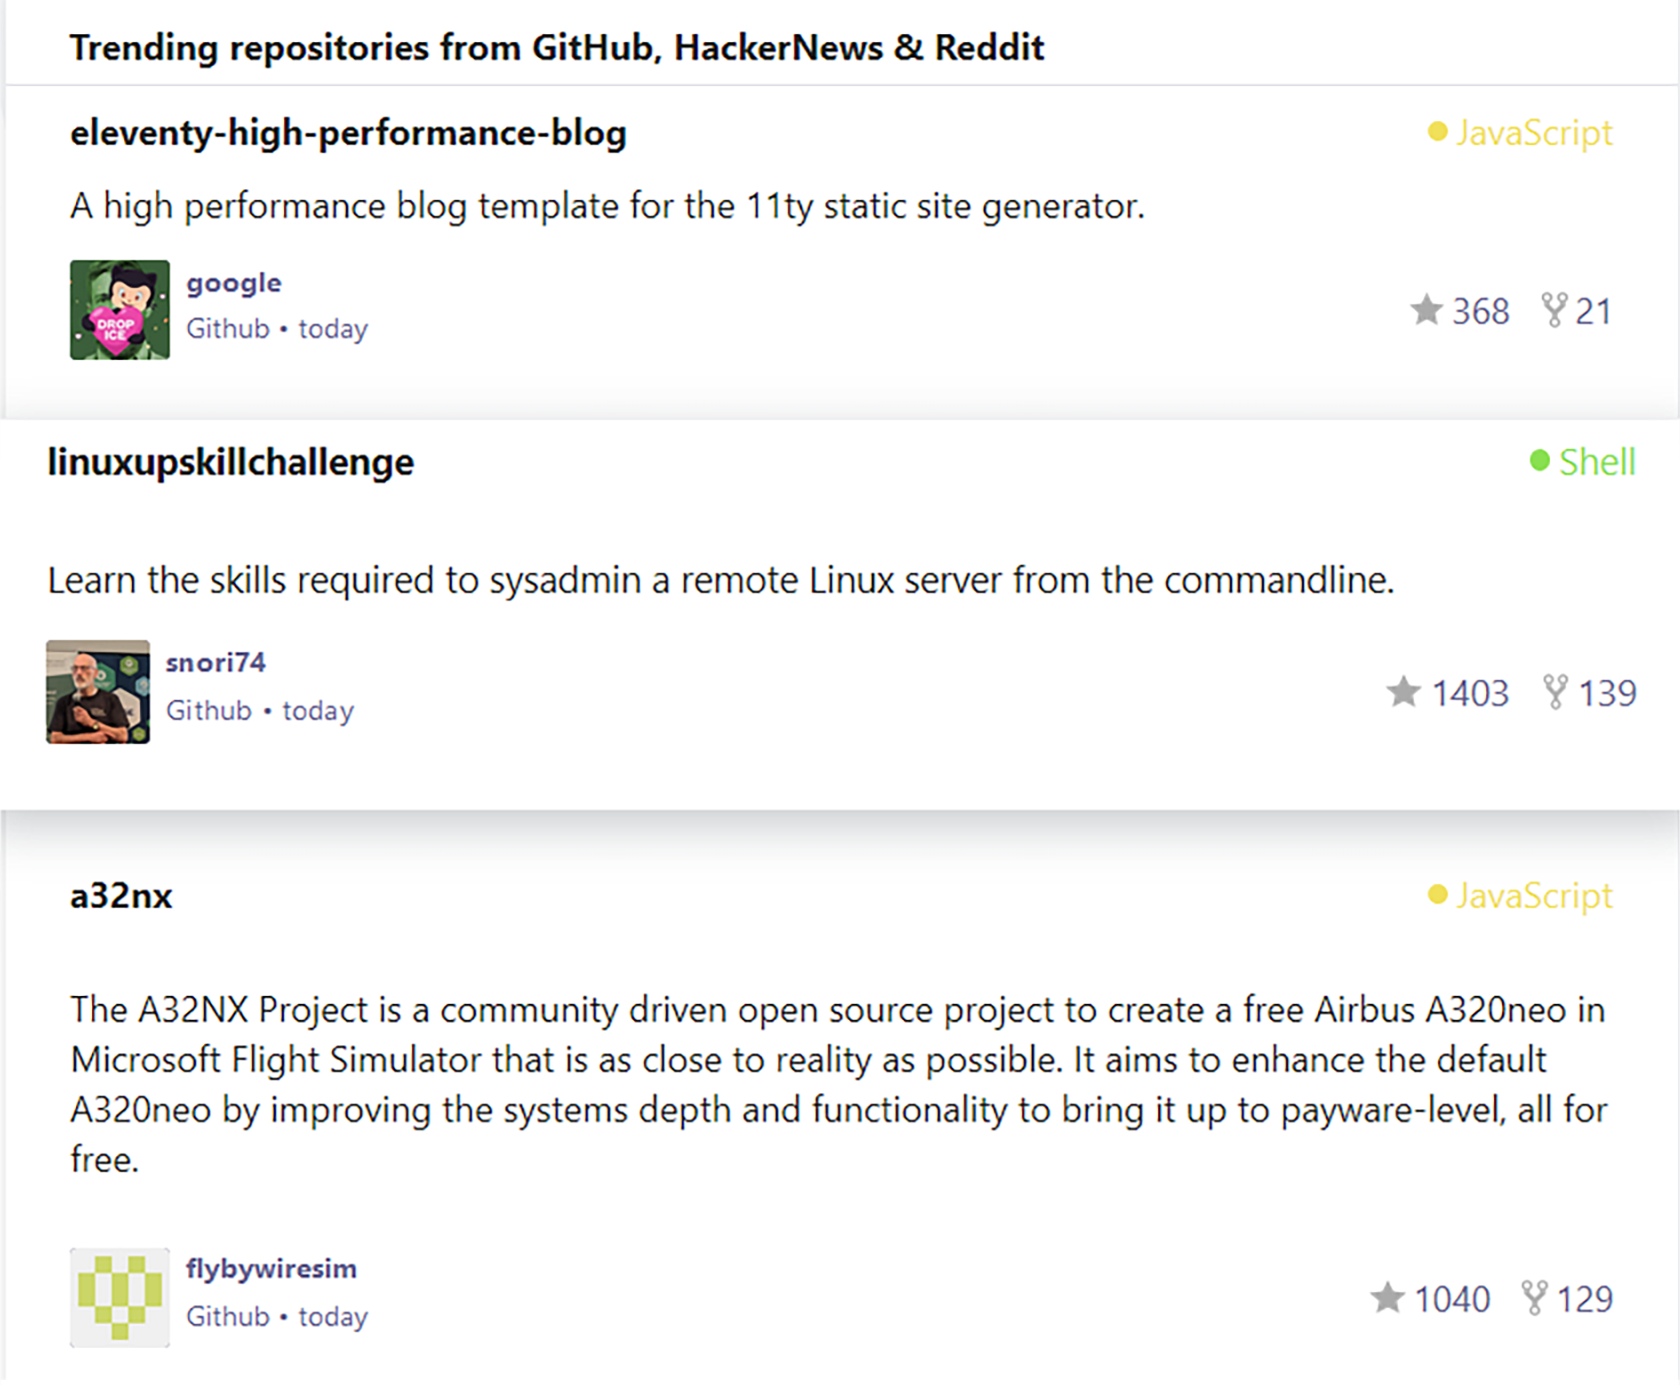Click the snori74 profile photo
Screen dimensions: 1680x1385
pyautogui.click(x=98, y=692)
